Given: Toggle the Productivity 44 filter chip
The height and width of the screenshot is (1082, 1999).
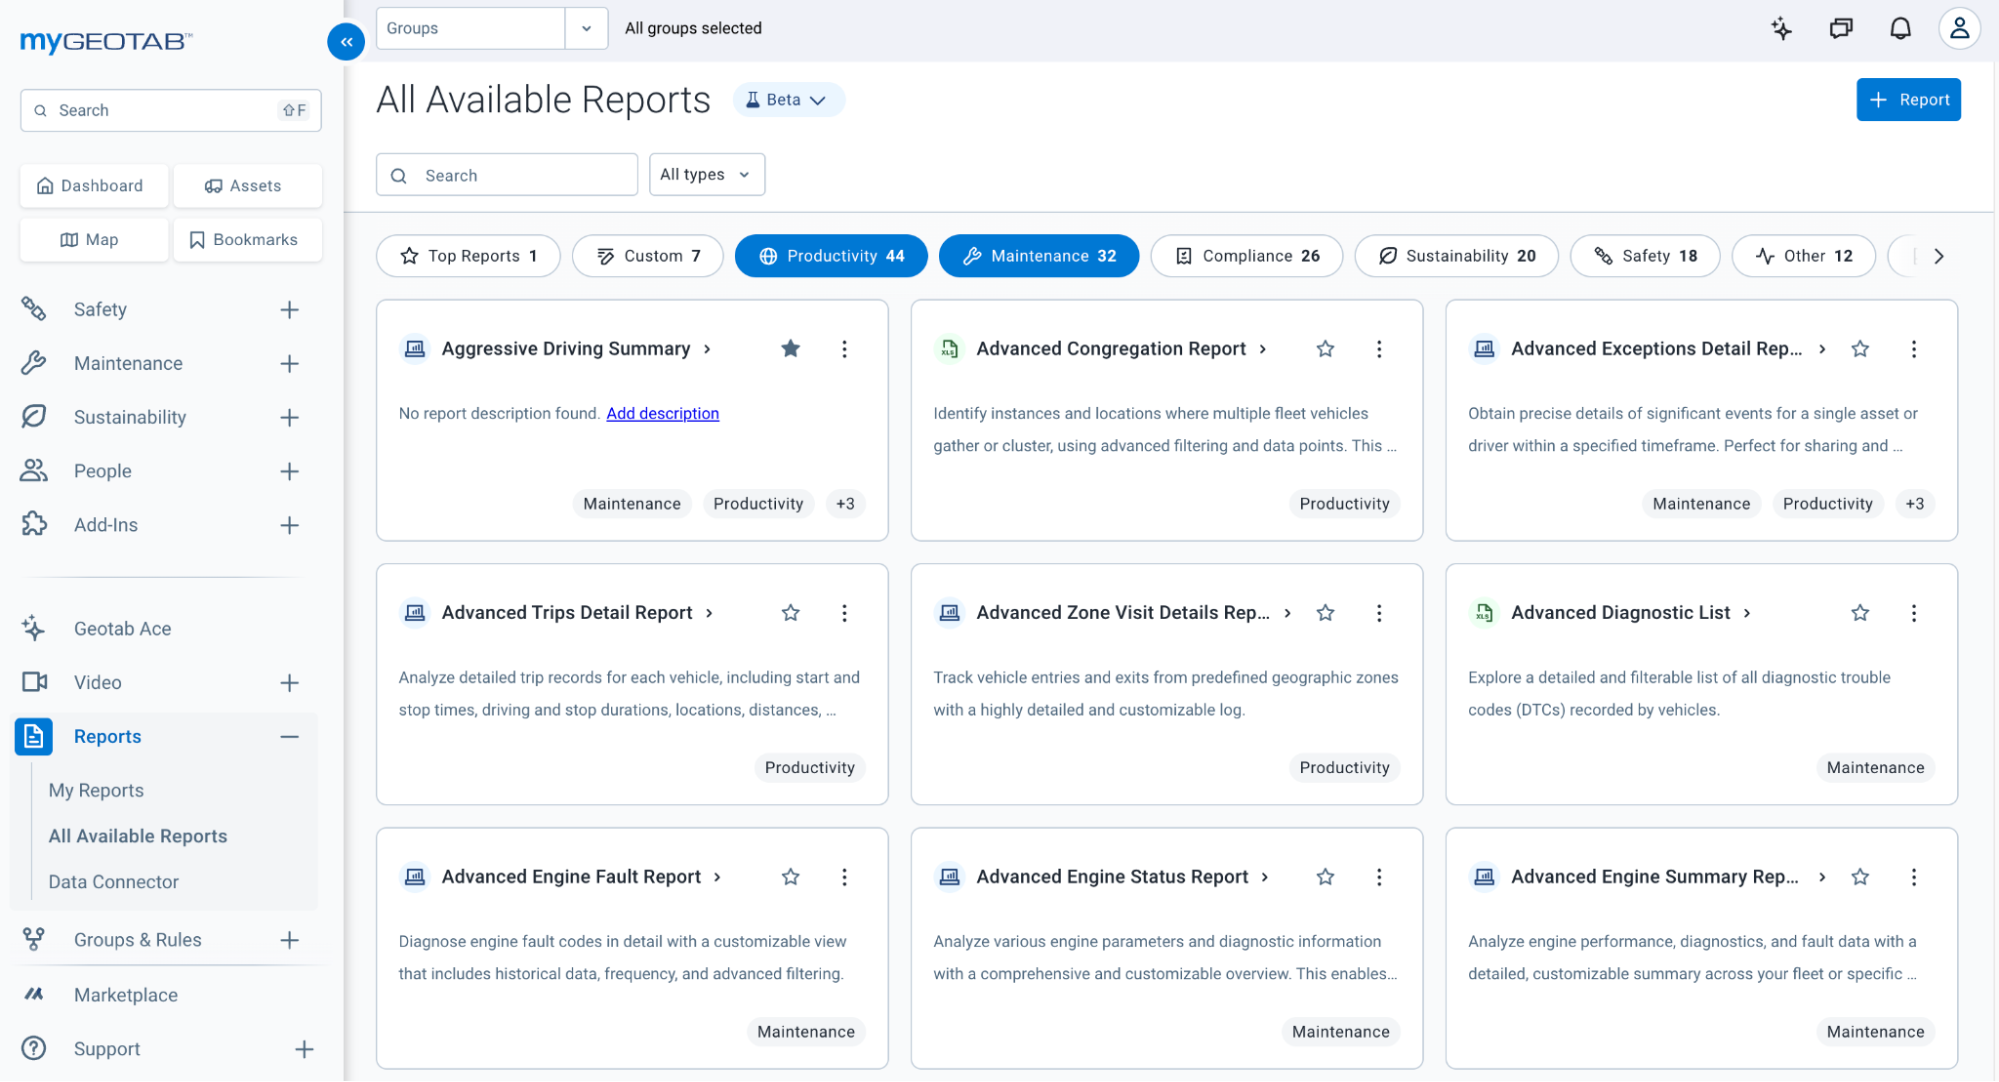Looking at the screenshot, I should point(831,256).
